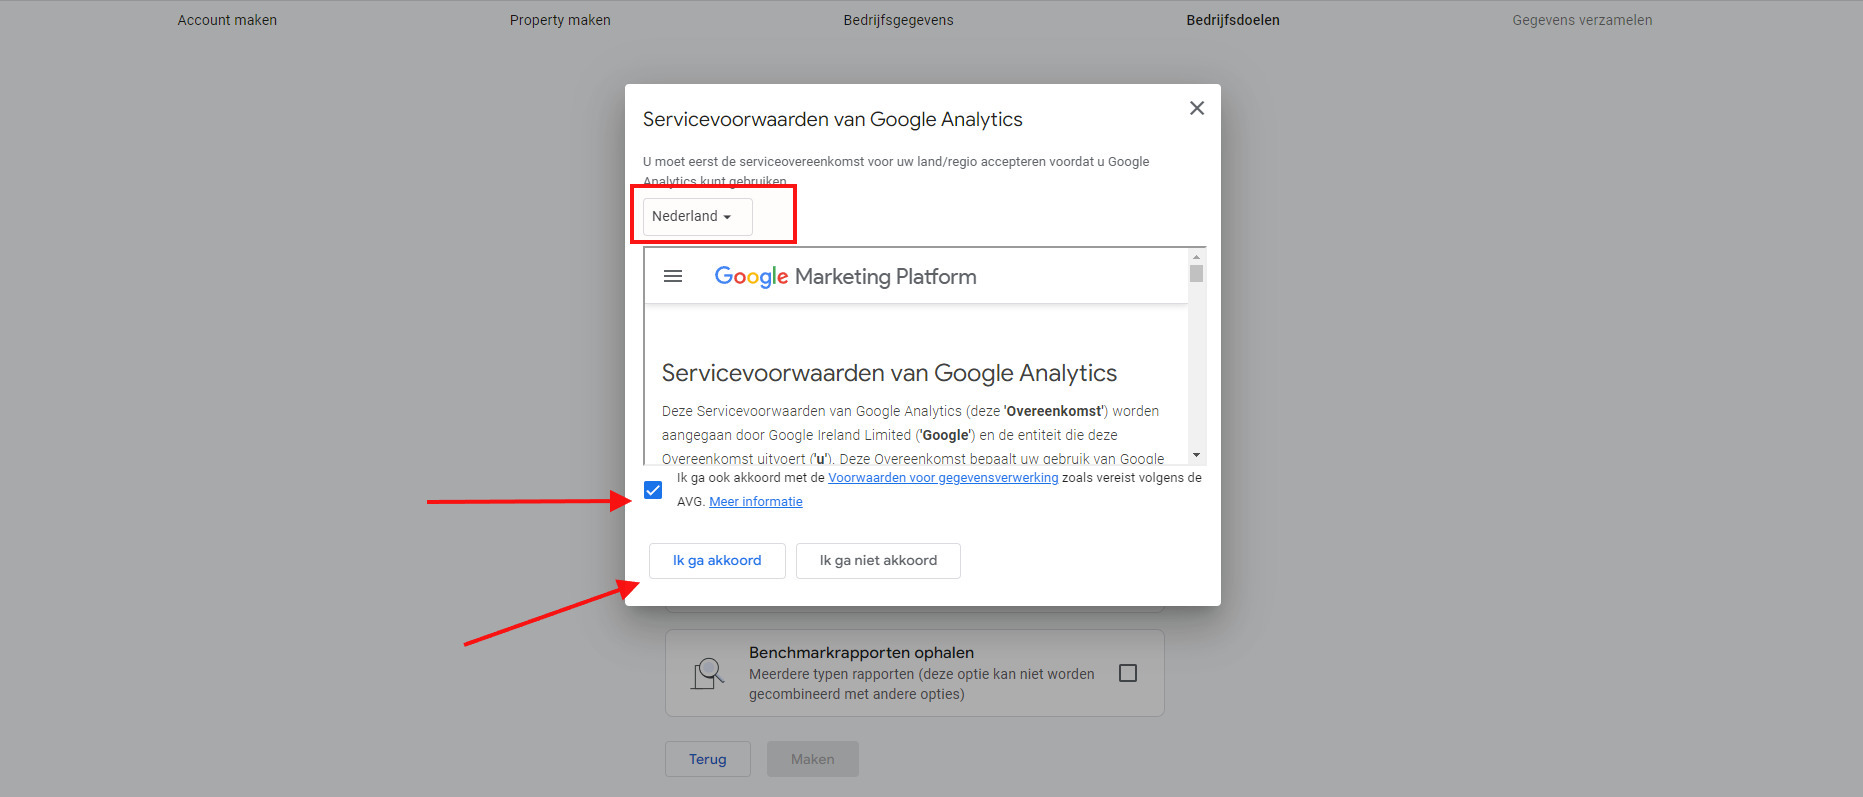The width and height of the screenshot is (1863, 797).
Task: Close the Servicevoorwaarden dialog
Action: point(1196,108)
